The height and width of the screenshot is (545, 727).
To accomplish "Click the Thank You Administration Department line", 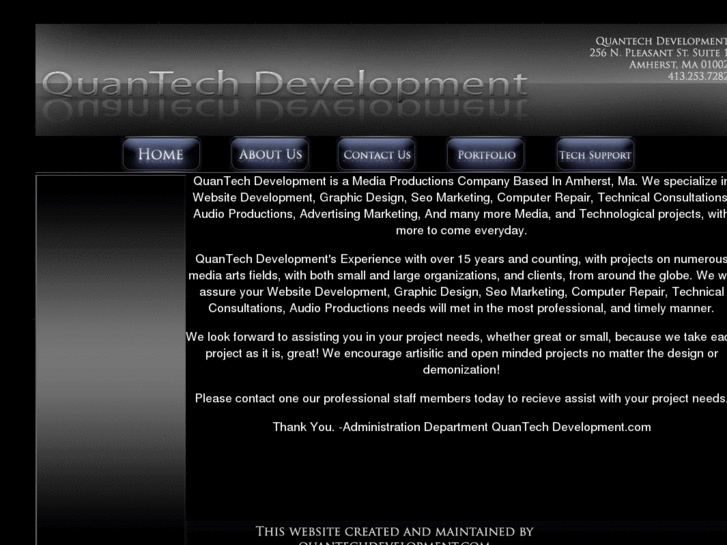I will [x=462, y=427].
